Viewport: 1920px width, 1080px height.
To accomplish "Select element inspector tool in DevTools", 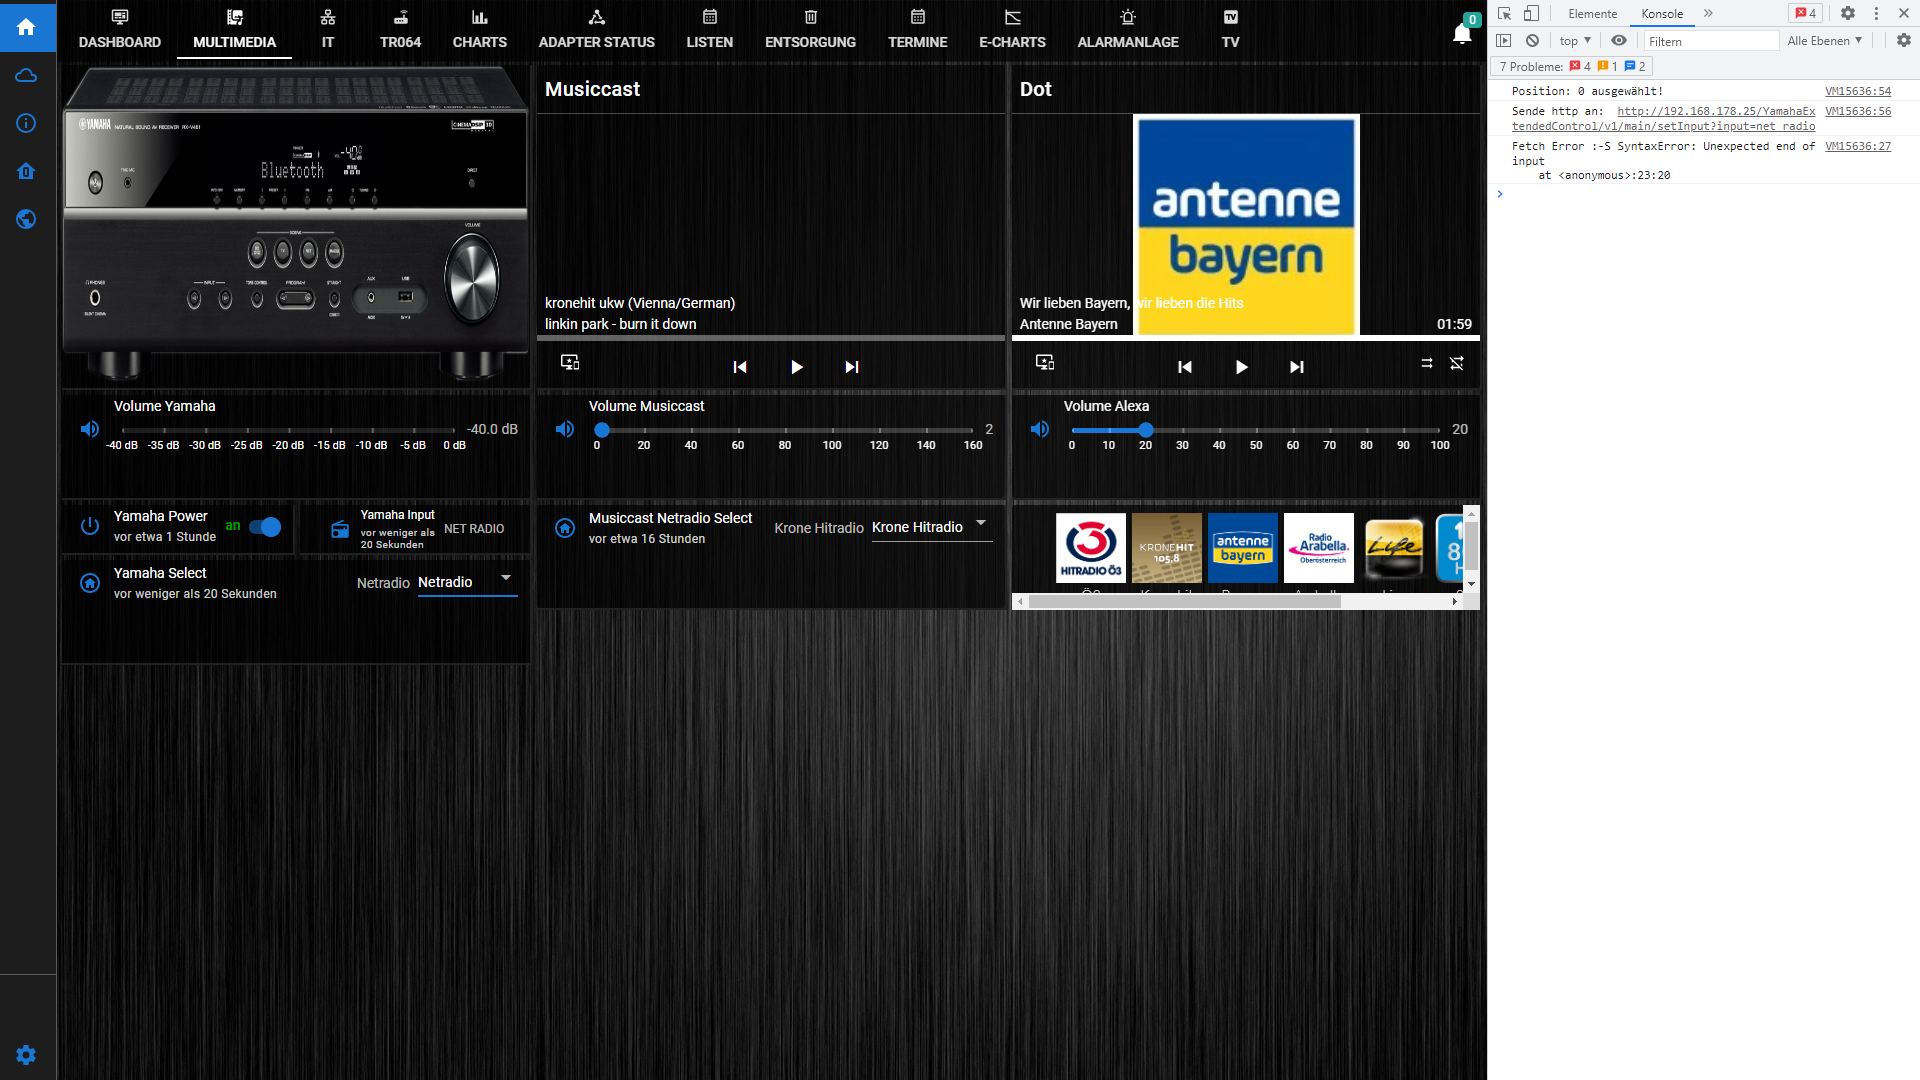I will click(1505, 13).
